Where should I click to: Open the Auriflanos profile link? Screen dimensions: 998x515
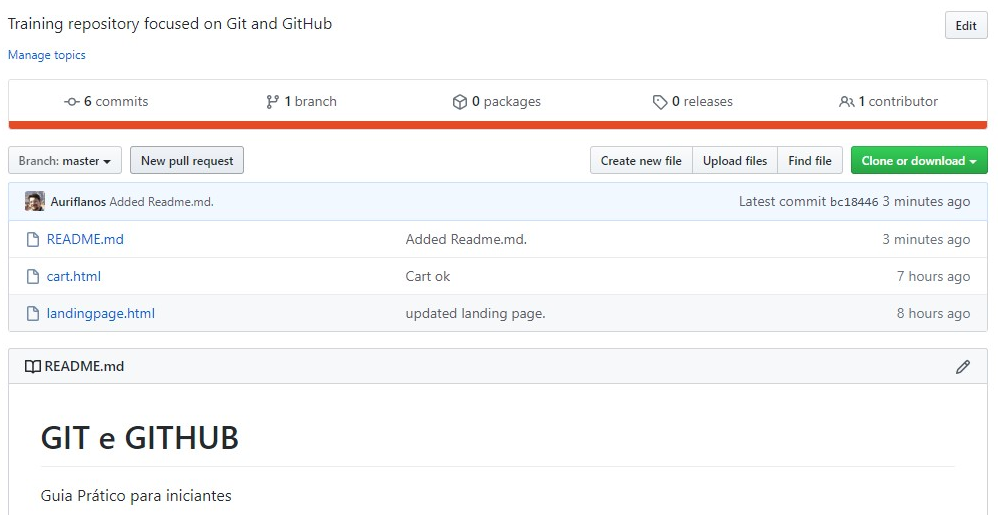pyautogui.click(x=78, y=202)
